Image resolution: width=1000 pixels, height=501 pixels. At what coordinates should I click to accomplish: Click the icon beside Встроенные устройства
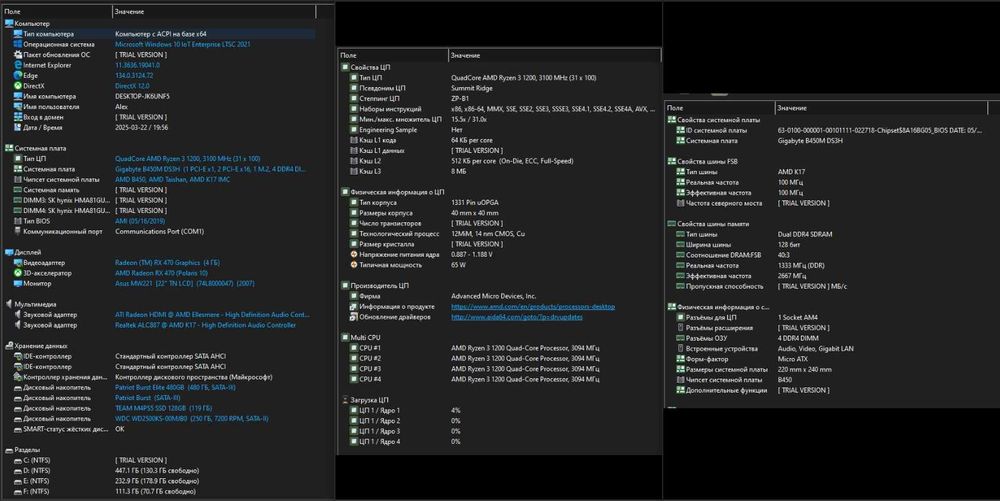click(680, 349)
